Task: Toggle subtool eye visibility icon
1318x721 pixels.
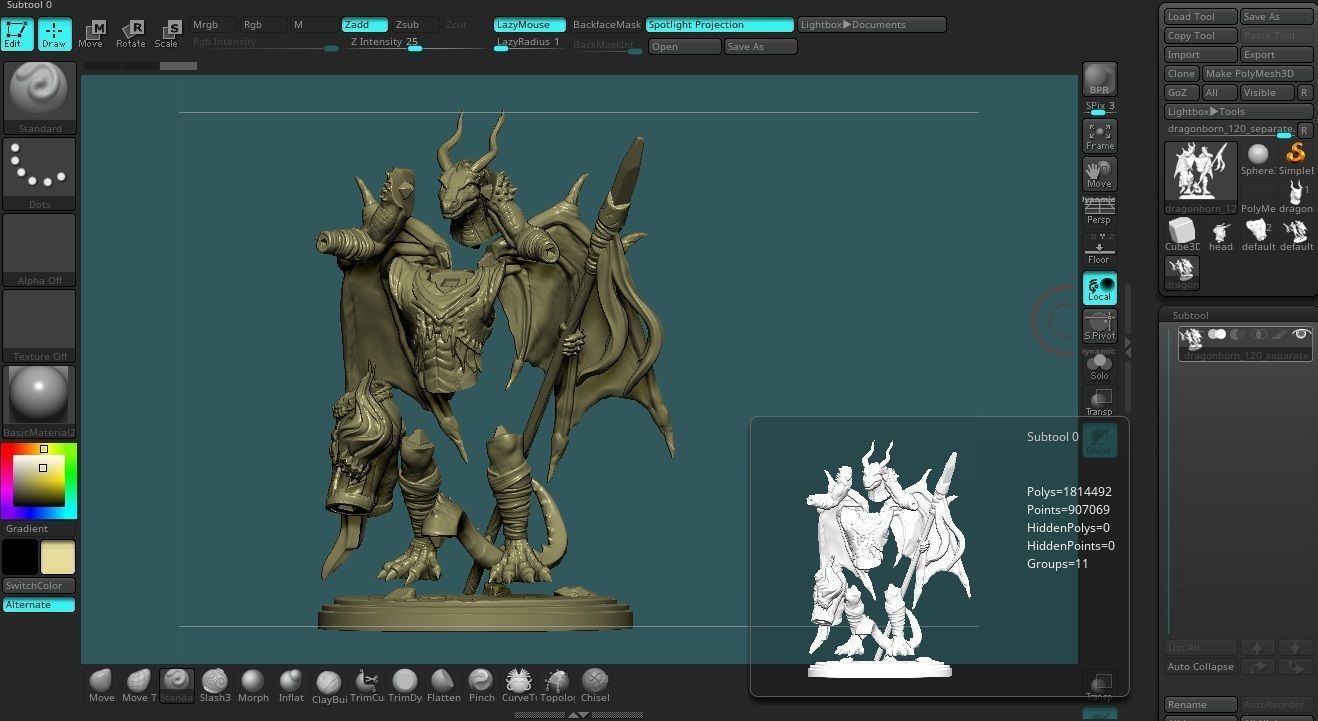Action: point(1301,334)
